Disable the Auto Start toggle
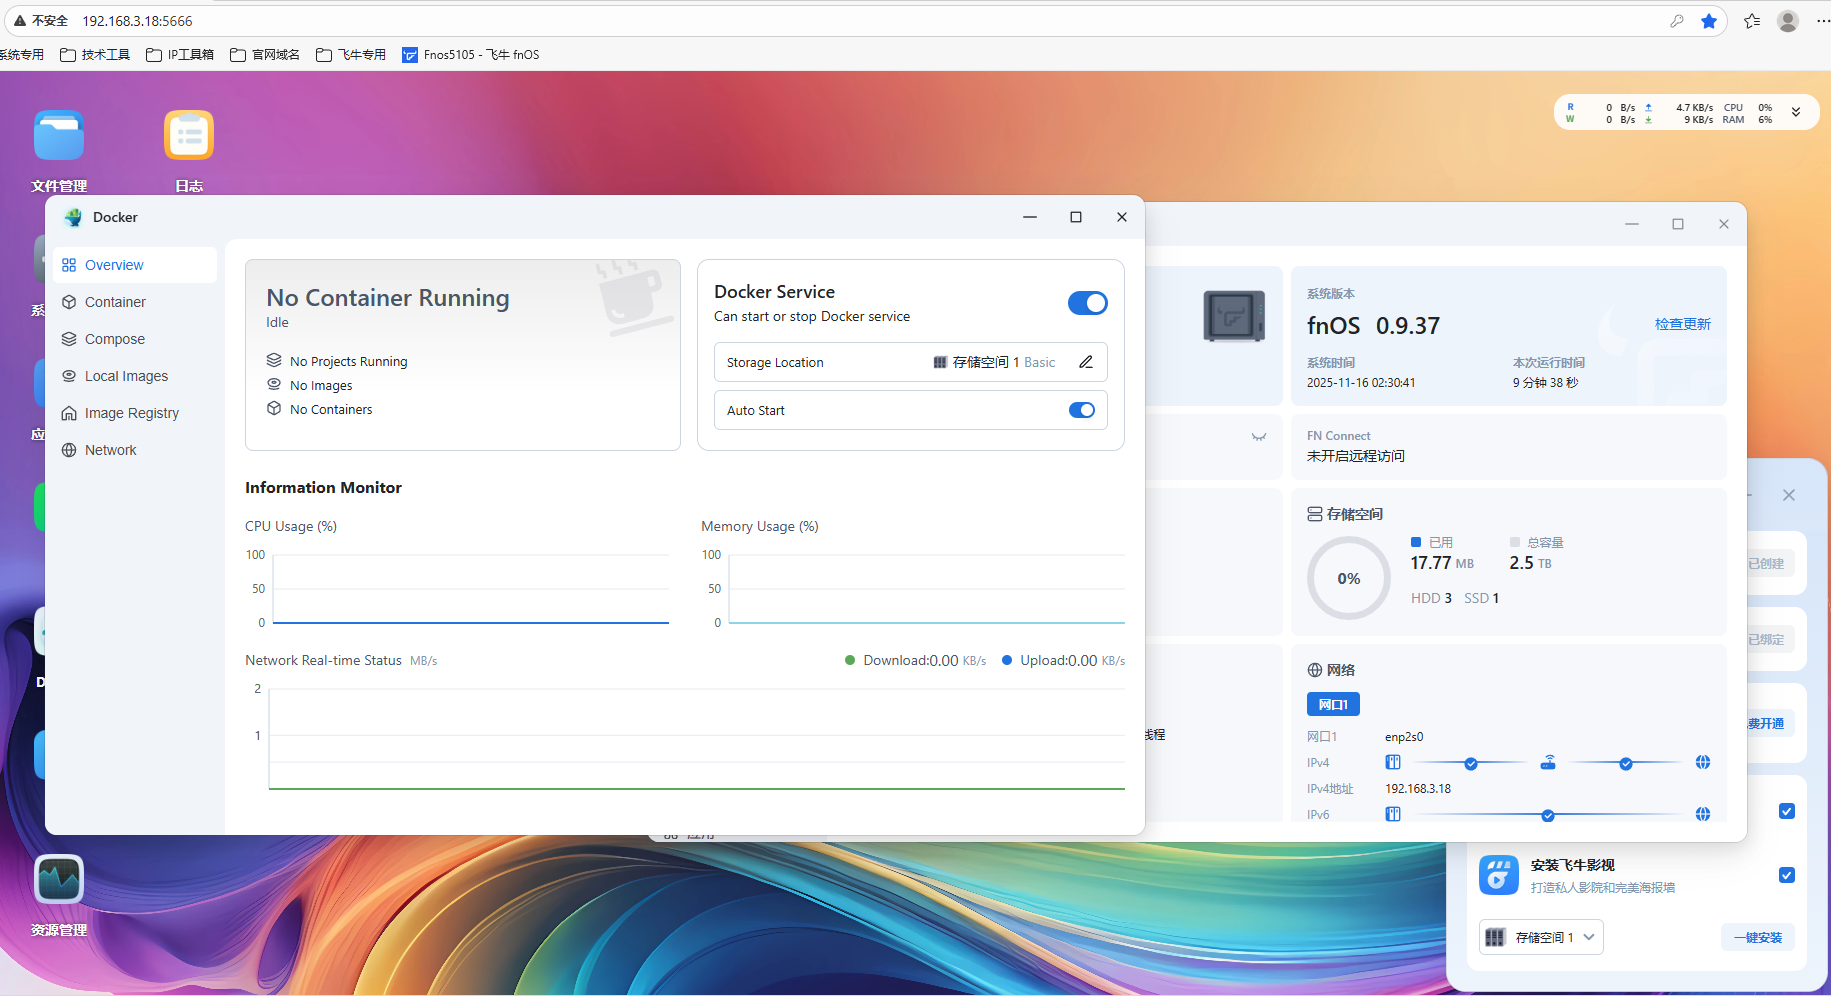Screen dimensions: 1831x996 1081,410
